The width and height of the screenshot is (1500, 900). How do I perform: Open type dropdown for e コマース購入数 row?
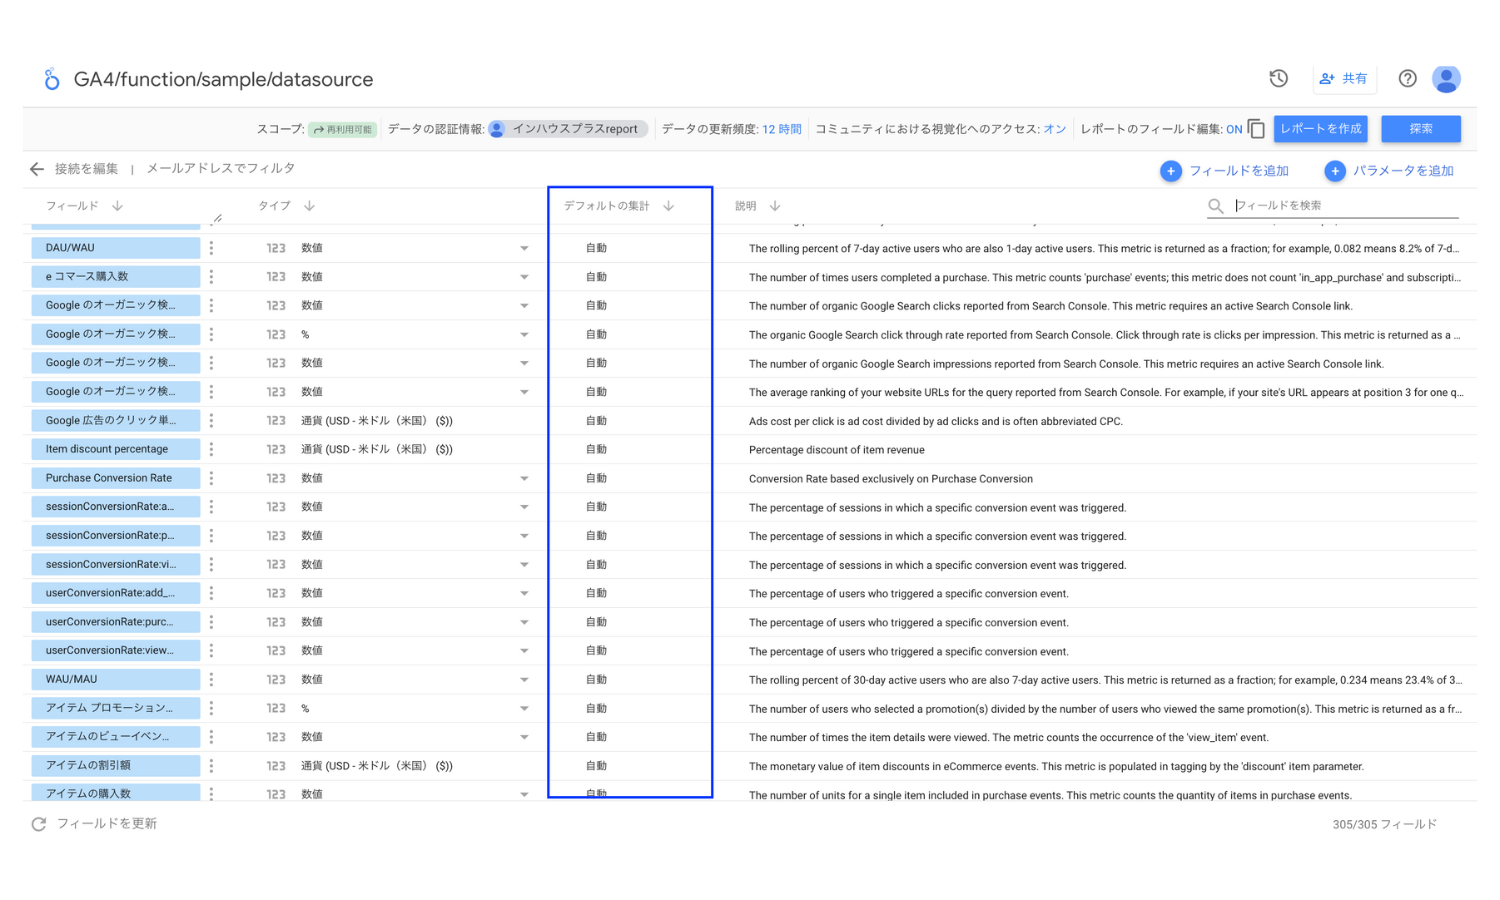(x=524, y=277)
